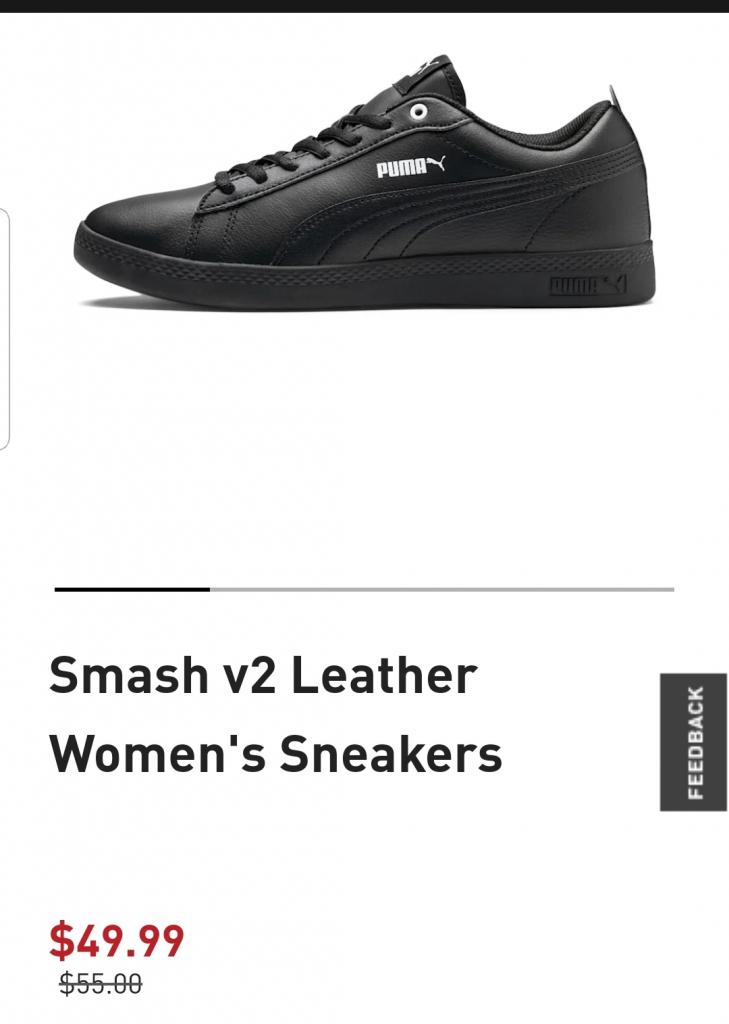Tap the white PUMA cat logo on shoe side
Viewport: 729px width, 1024px height.
click(411, 167)
